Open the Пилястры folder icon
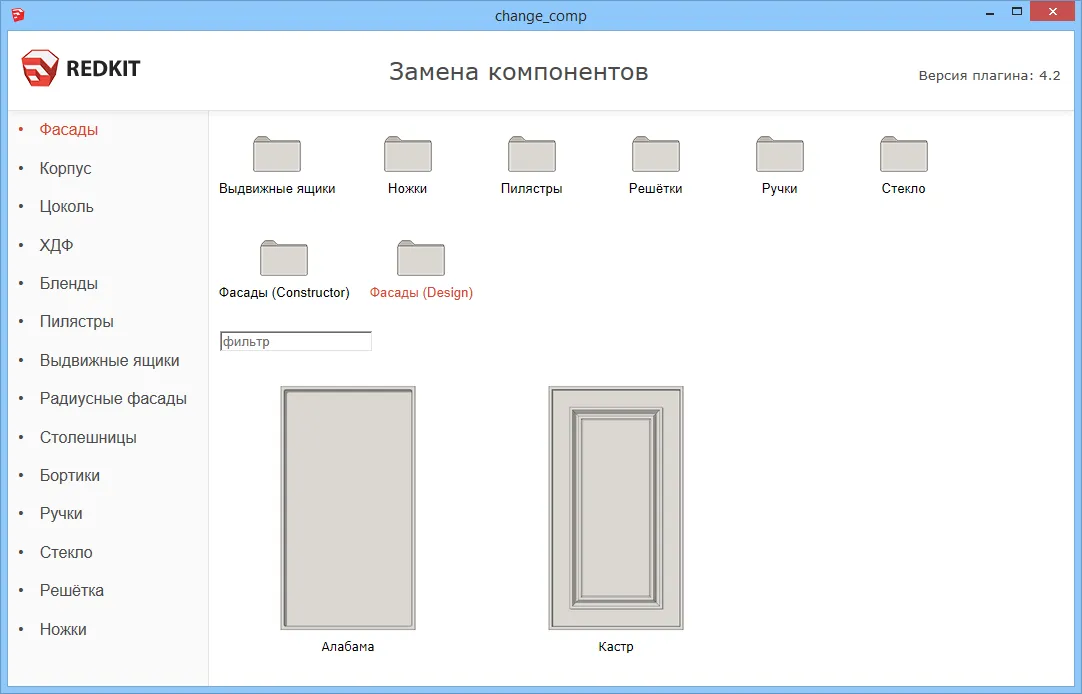1082x694 pixels. (x=532, y=155)
